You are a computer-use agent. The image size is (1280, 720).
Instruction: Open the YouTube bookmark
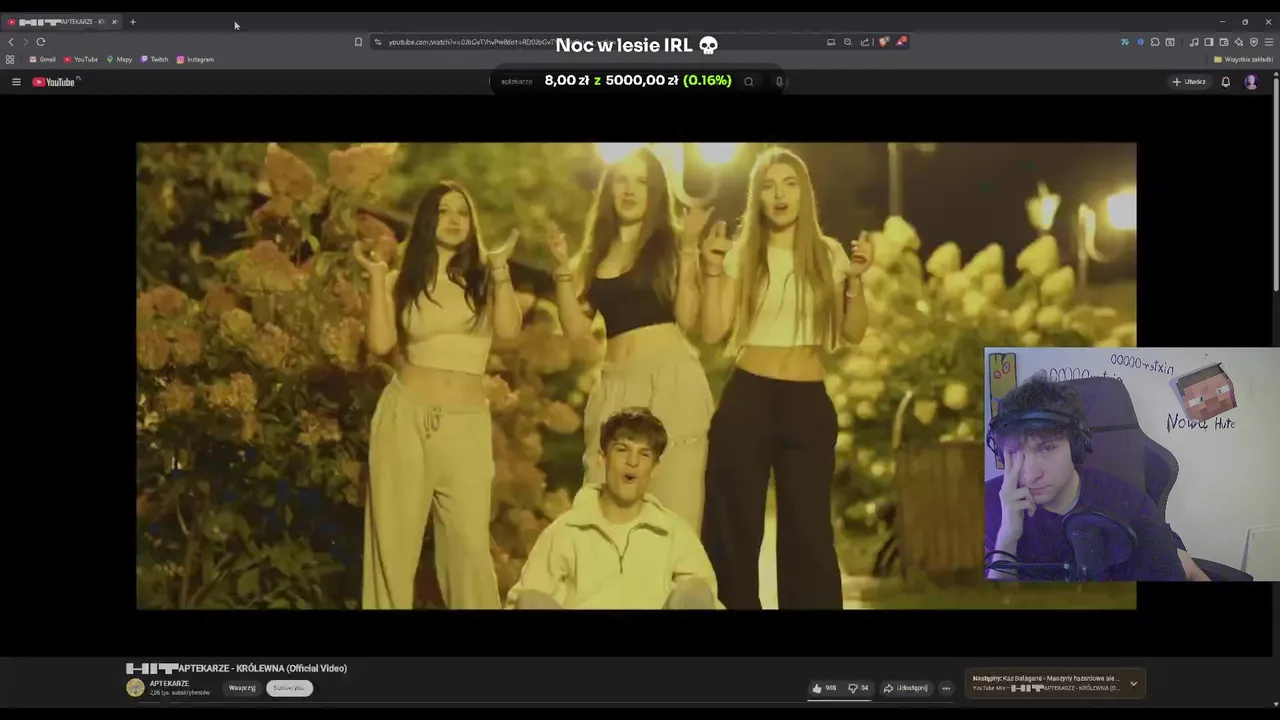pyautogui.click(x=81, y=59)
